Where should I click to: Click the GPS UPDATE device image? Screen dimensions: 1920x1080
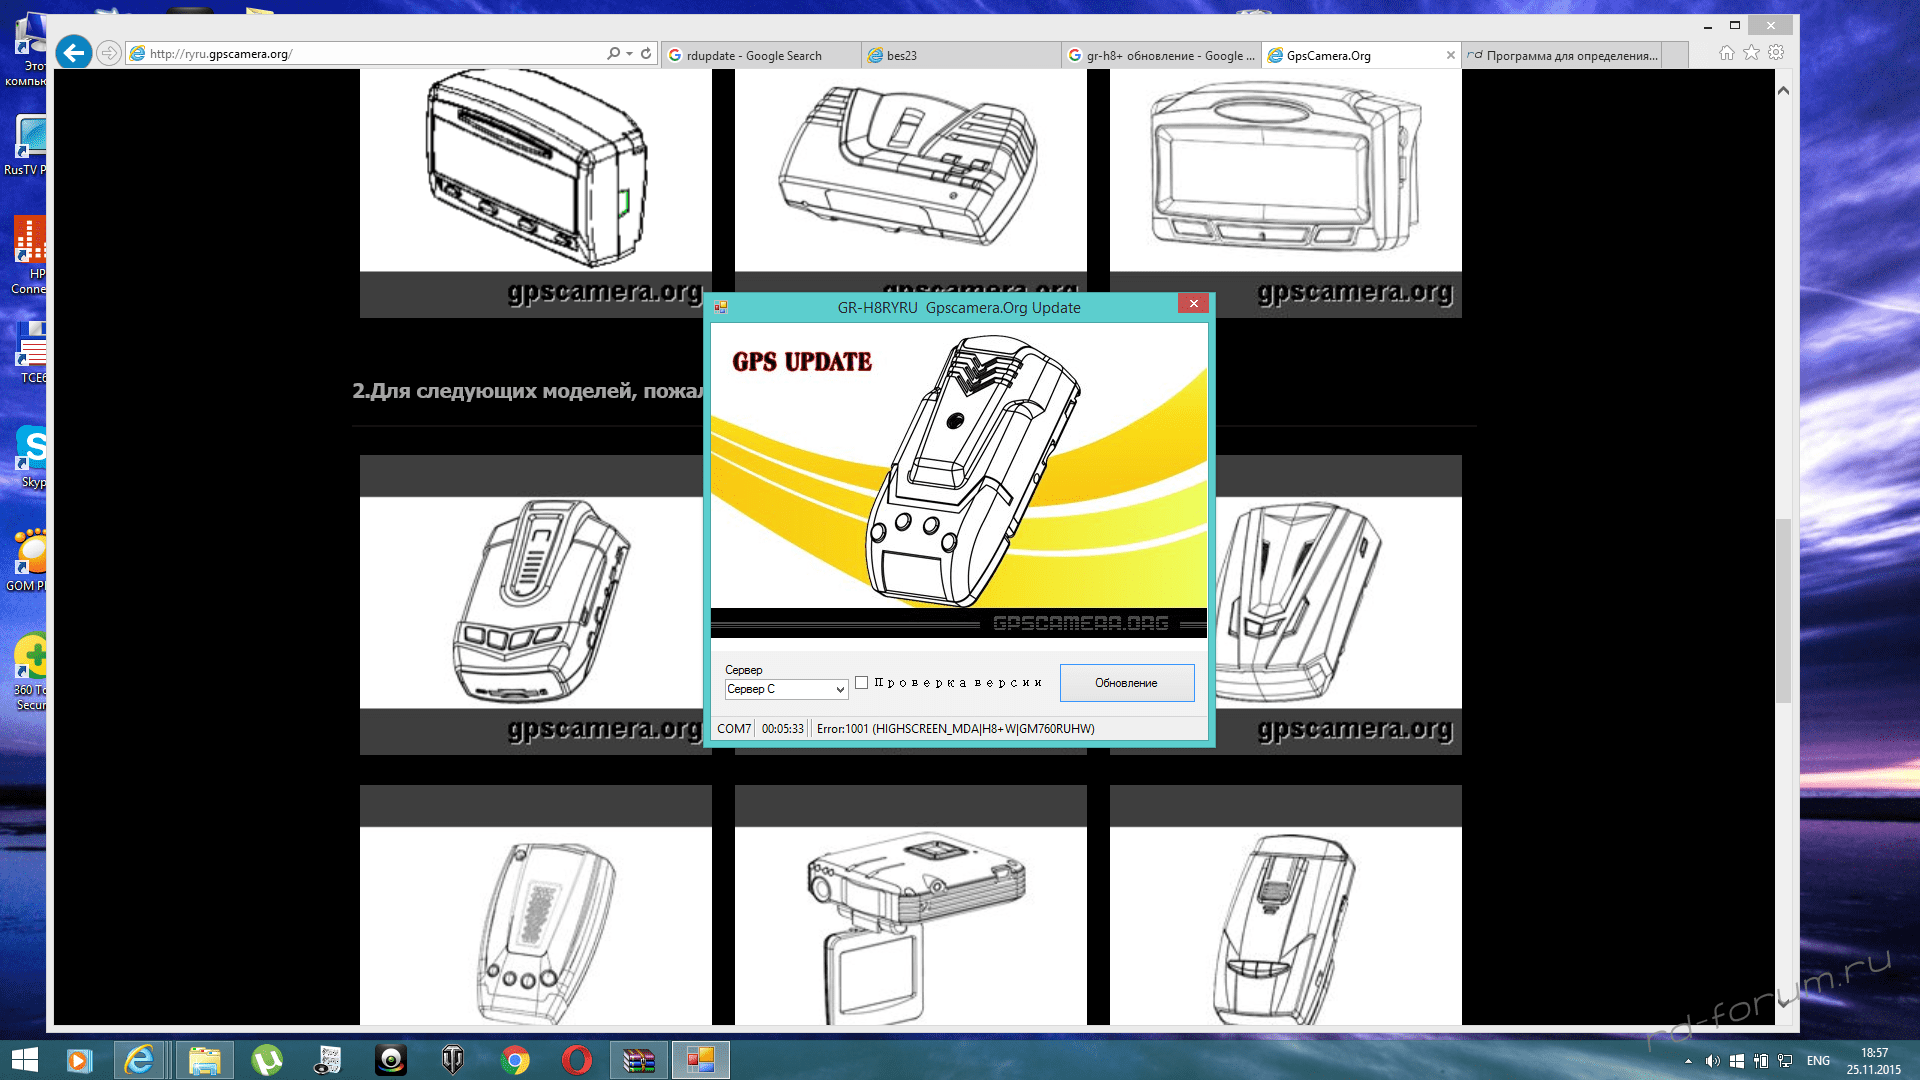(x=959, y=480)
